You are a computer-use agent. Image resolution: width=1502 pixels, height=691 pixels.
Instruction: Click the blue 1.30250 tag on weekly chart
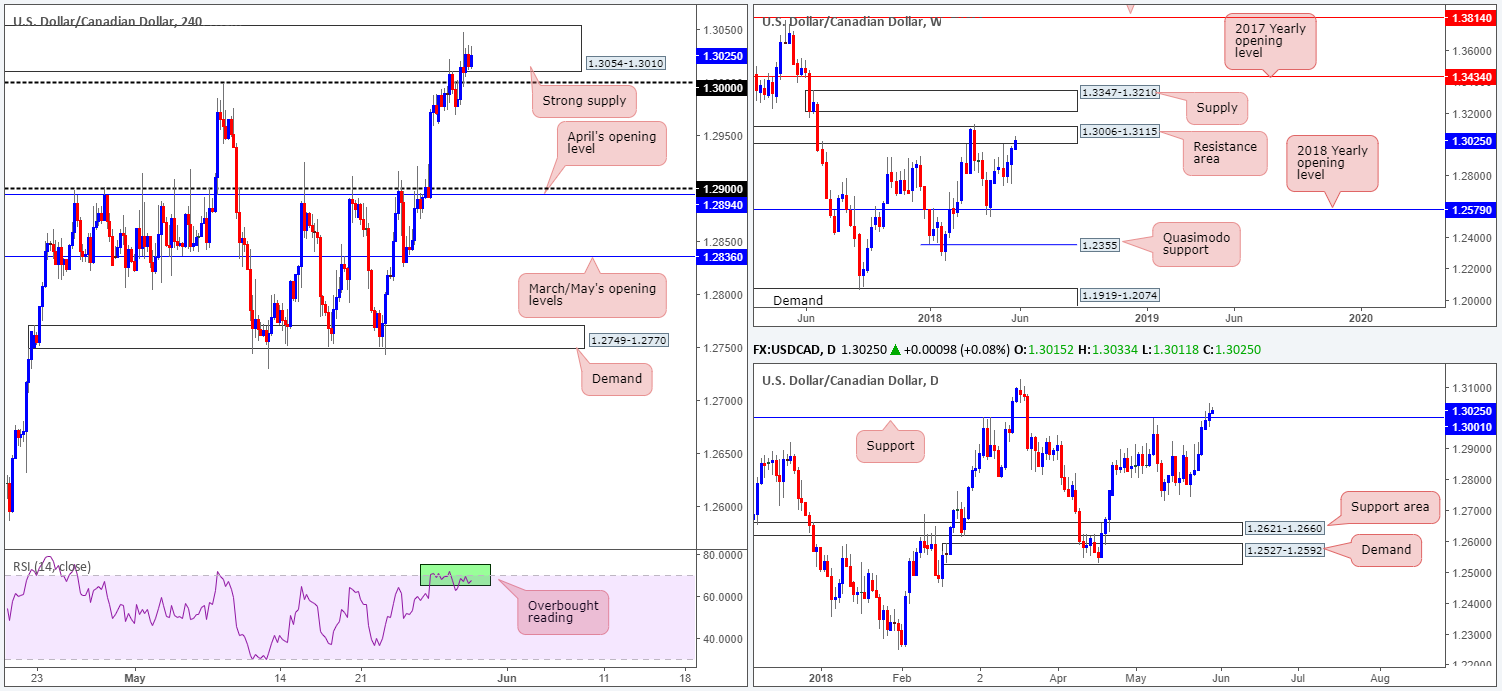coord(1473,142)
